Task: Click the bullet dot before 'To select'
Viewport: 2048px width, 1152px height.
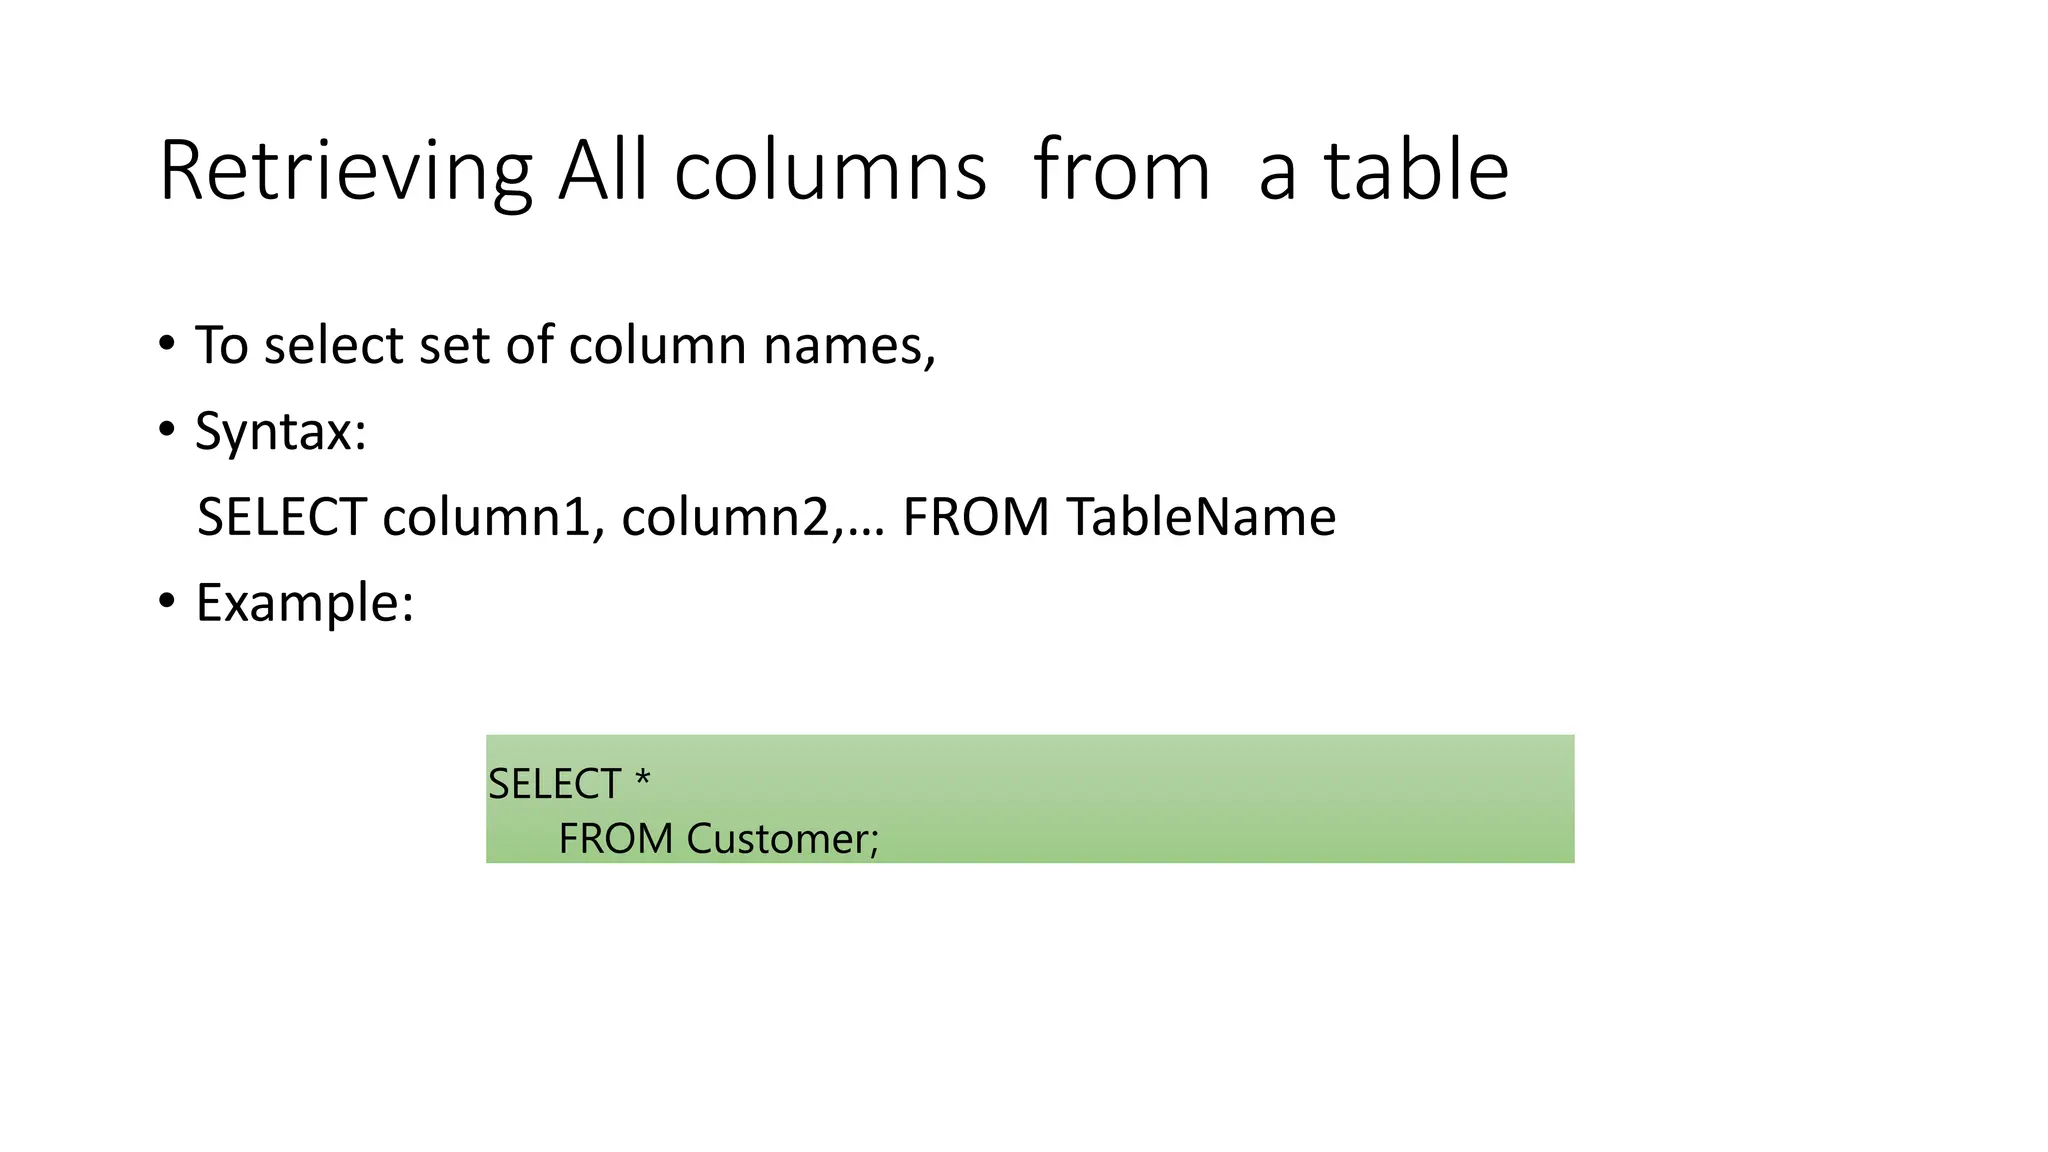Action: [x=166, y=345]
